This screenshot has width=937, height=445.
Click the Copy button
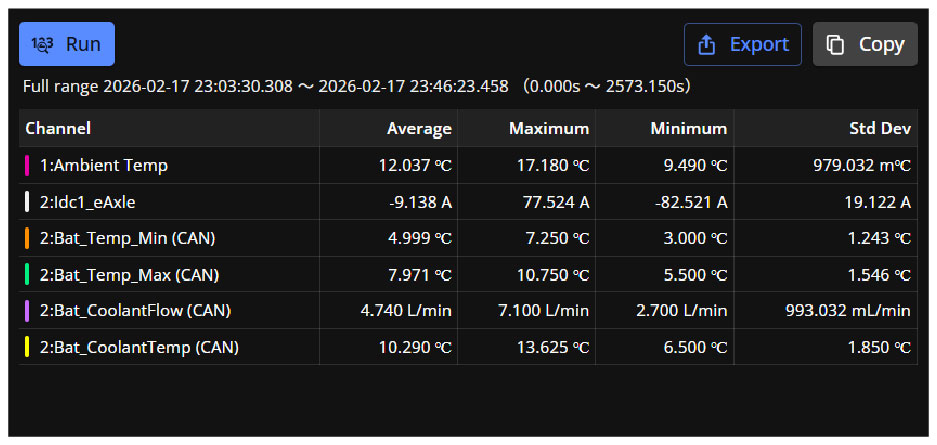(x=865, y=44)
